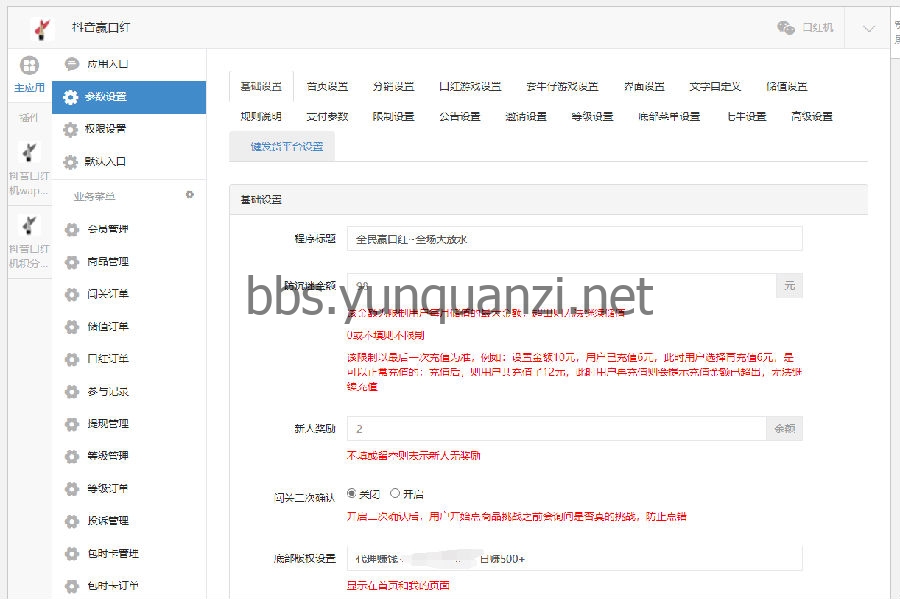Select 关闭 for 闯关二次确认
900x599 pixels.
pyautogui.click(x=352, y=493)
